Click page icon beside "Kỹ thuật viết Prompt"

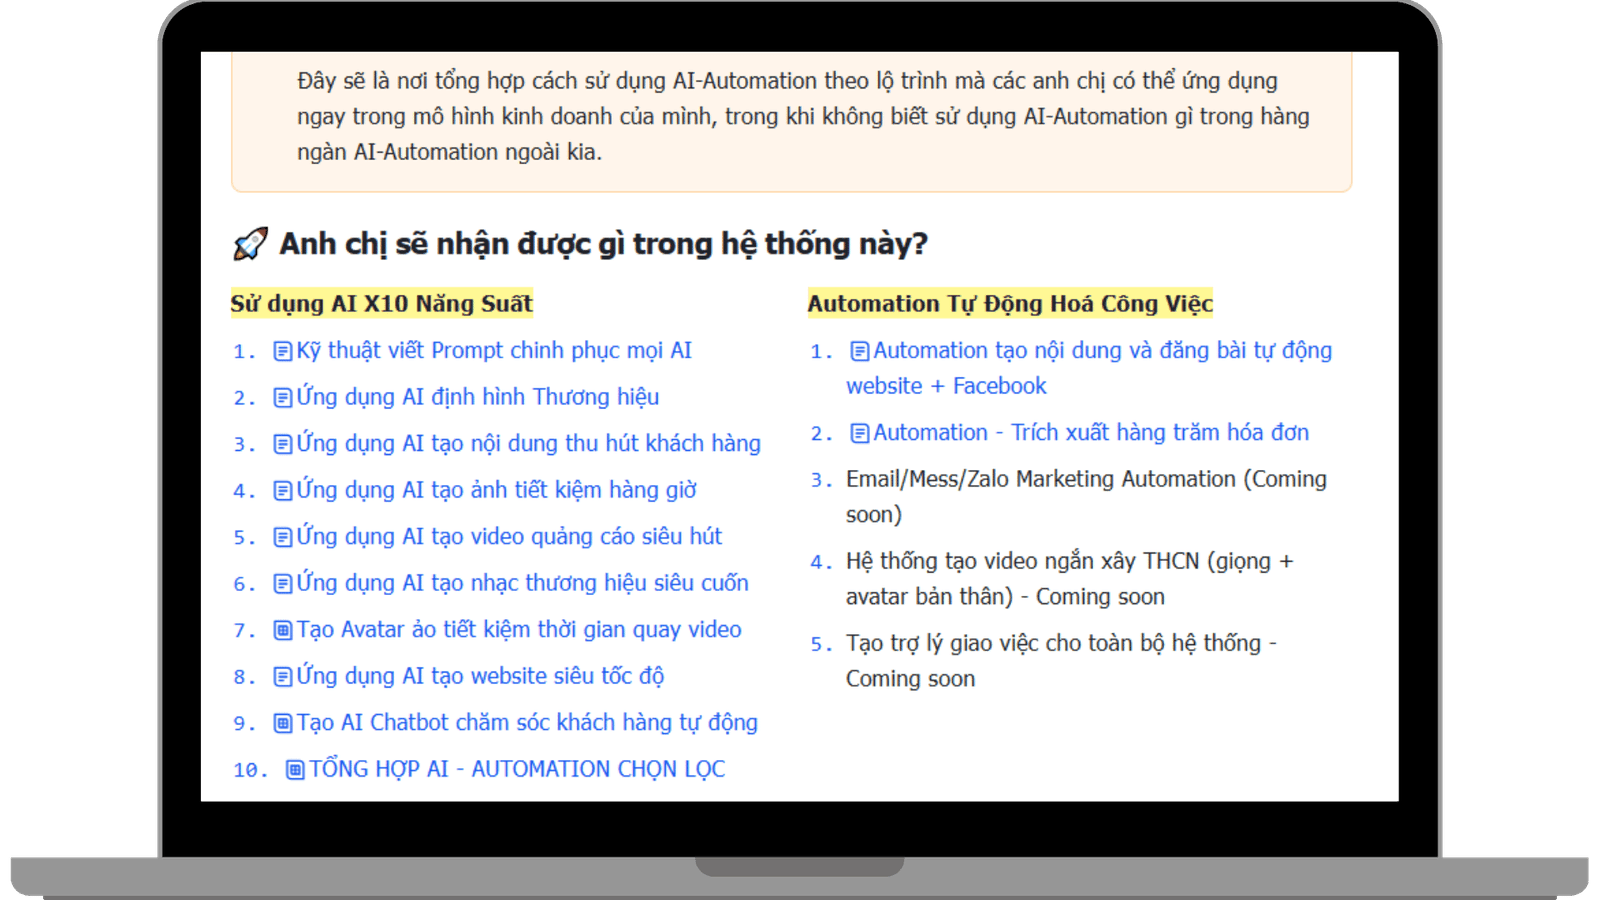click(283, 351)
